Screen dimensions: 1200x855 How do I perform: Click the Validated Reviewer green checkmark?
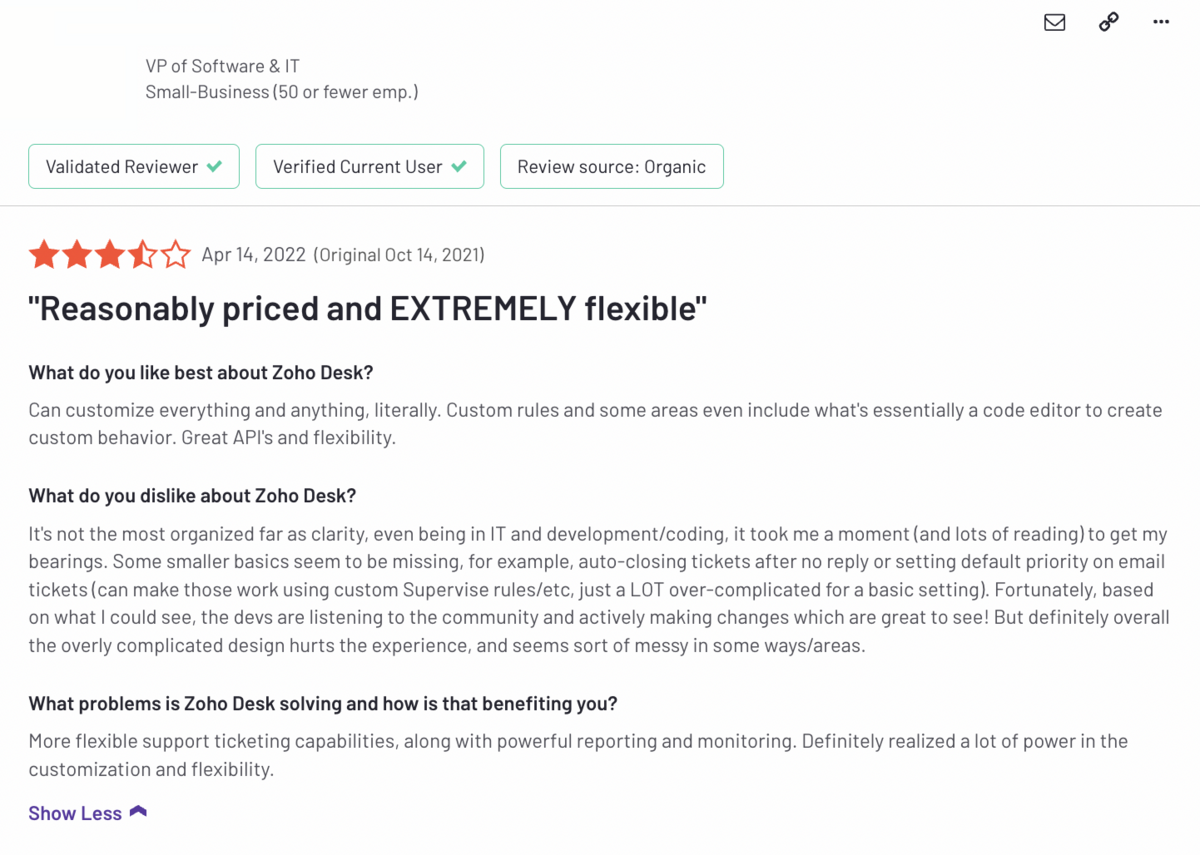(214, 167)
